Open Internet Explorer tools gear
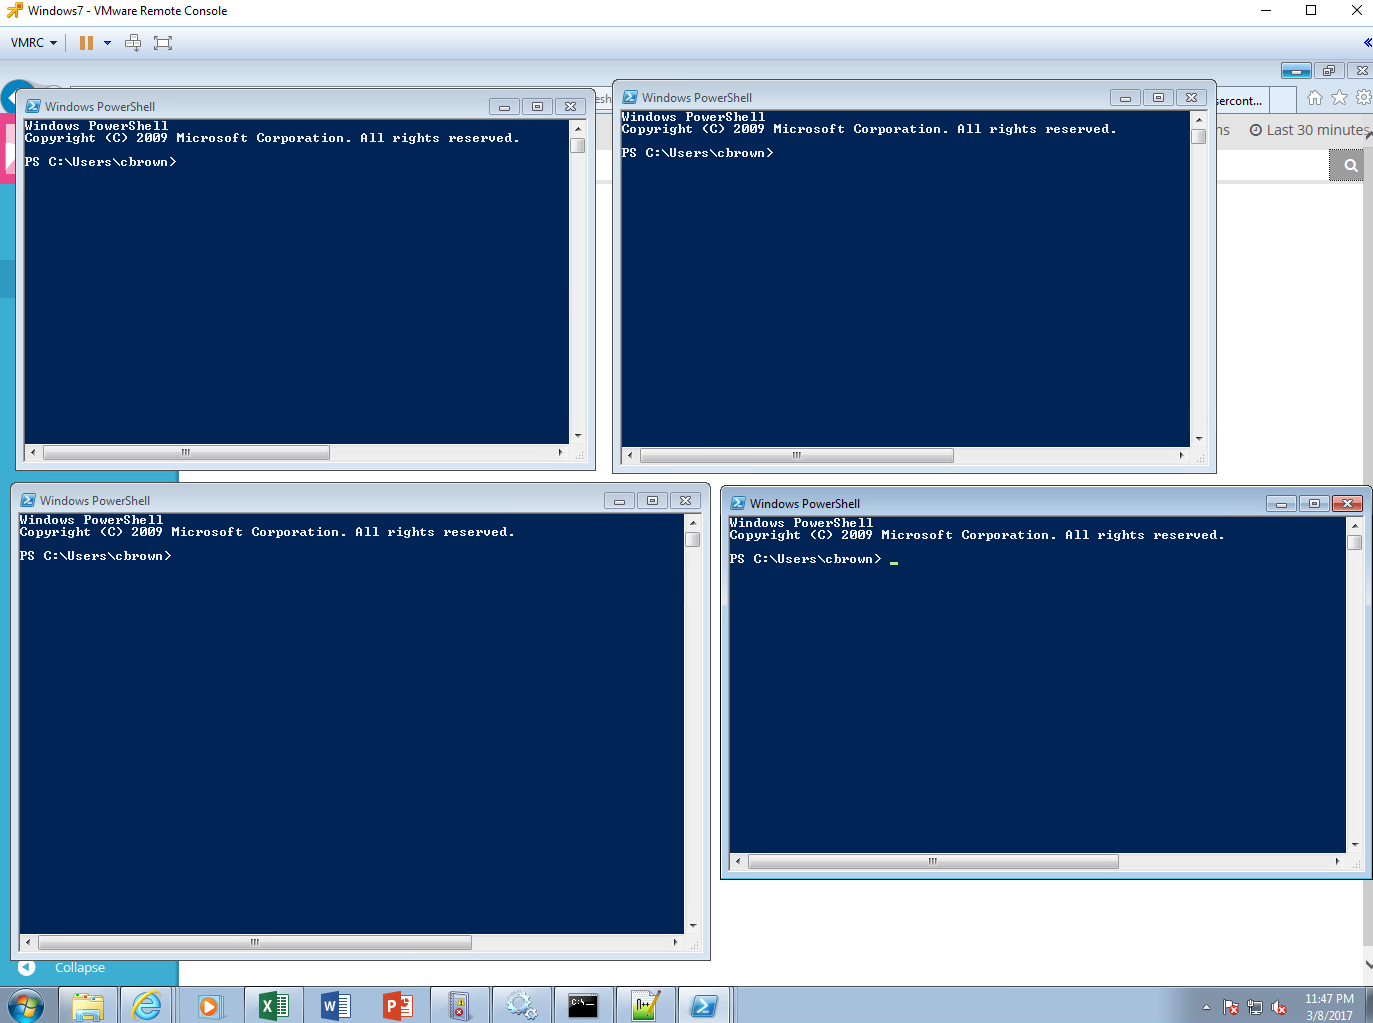 coord(1363,97)
